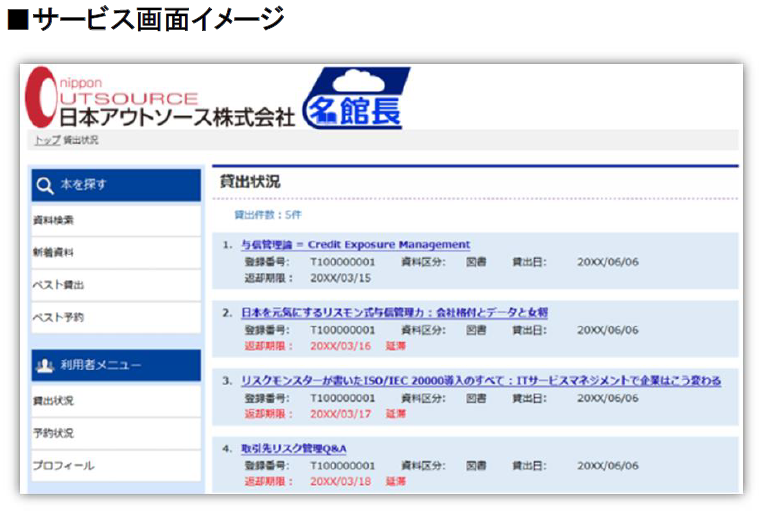Open the 日本を元気にするリスモン式与信管理力 book link
Image resolution: width=763 pixels, height=513 pixels.
(394, 313)
